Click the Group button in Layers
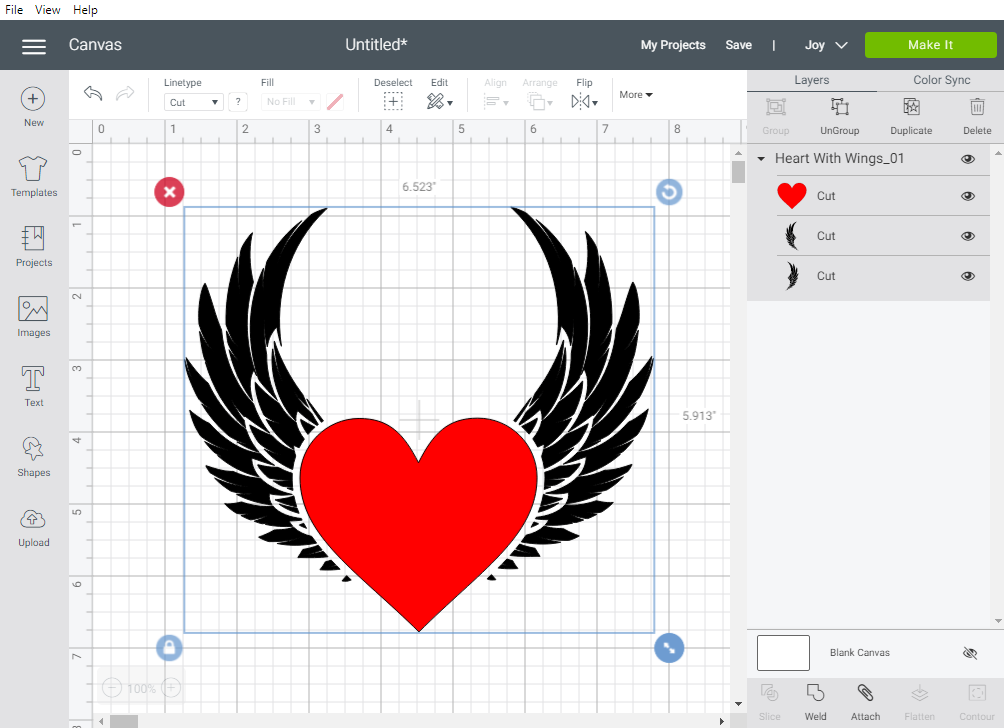Screen dimensions: 1004x728 click(775, 116)
